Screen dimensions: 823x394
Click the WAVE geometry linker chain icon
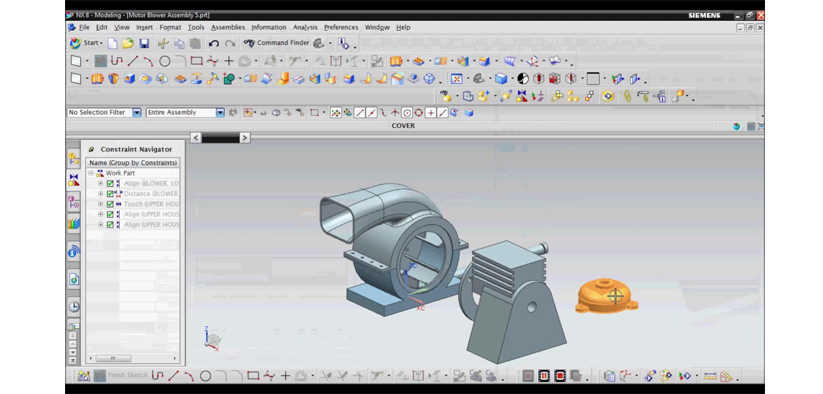click(x=626, y=97)
